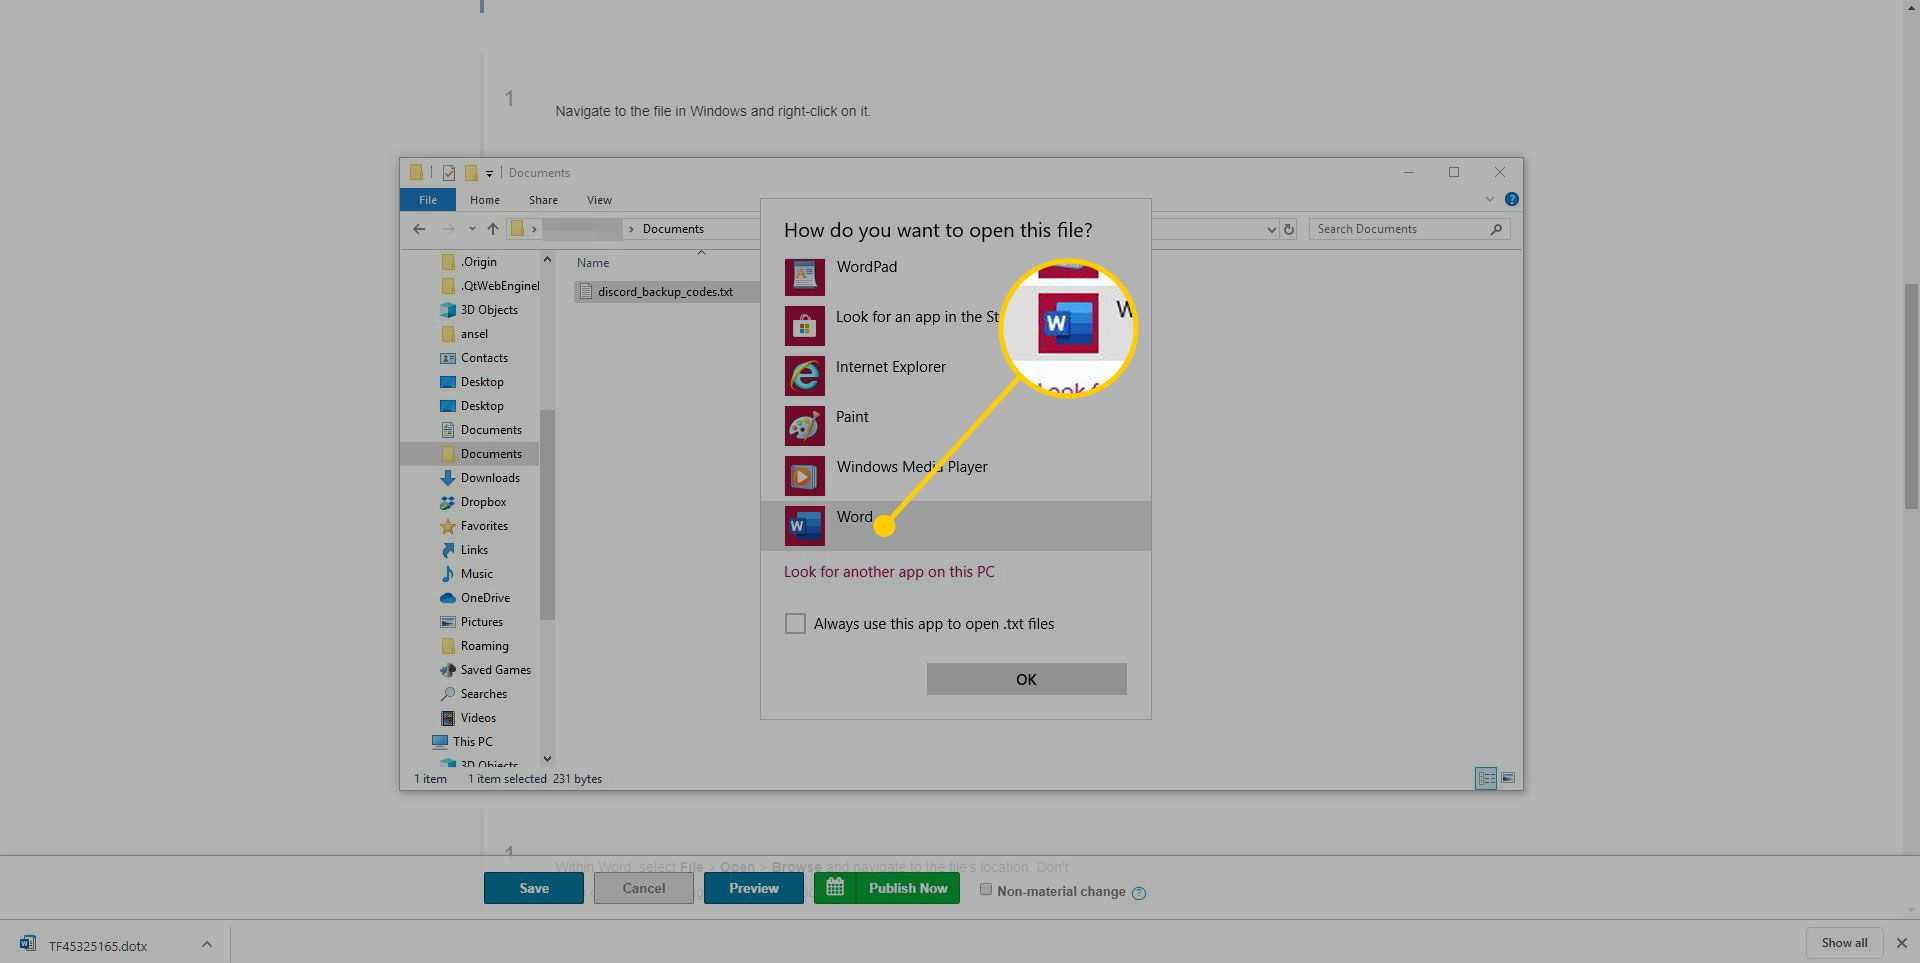1920x963 pixels.
Task: Click Word file icon in downloads bar
Action: pos(28,944)
